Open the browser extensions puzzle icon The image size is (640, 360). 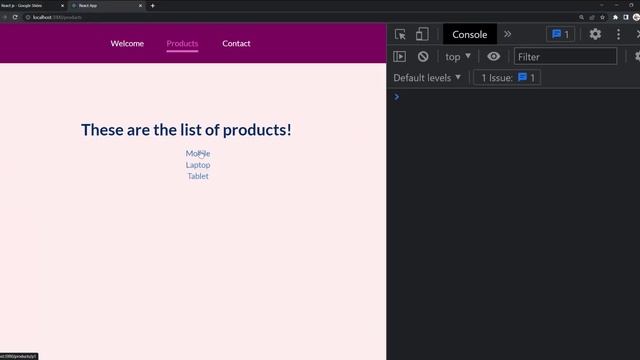click(616, 17)
